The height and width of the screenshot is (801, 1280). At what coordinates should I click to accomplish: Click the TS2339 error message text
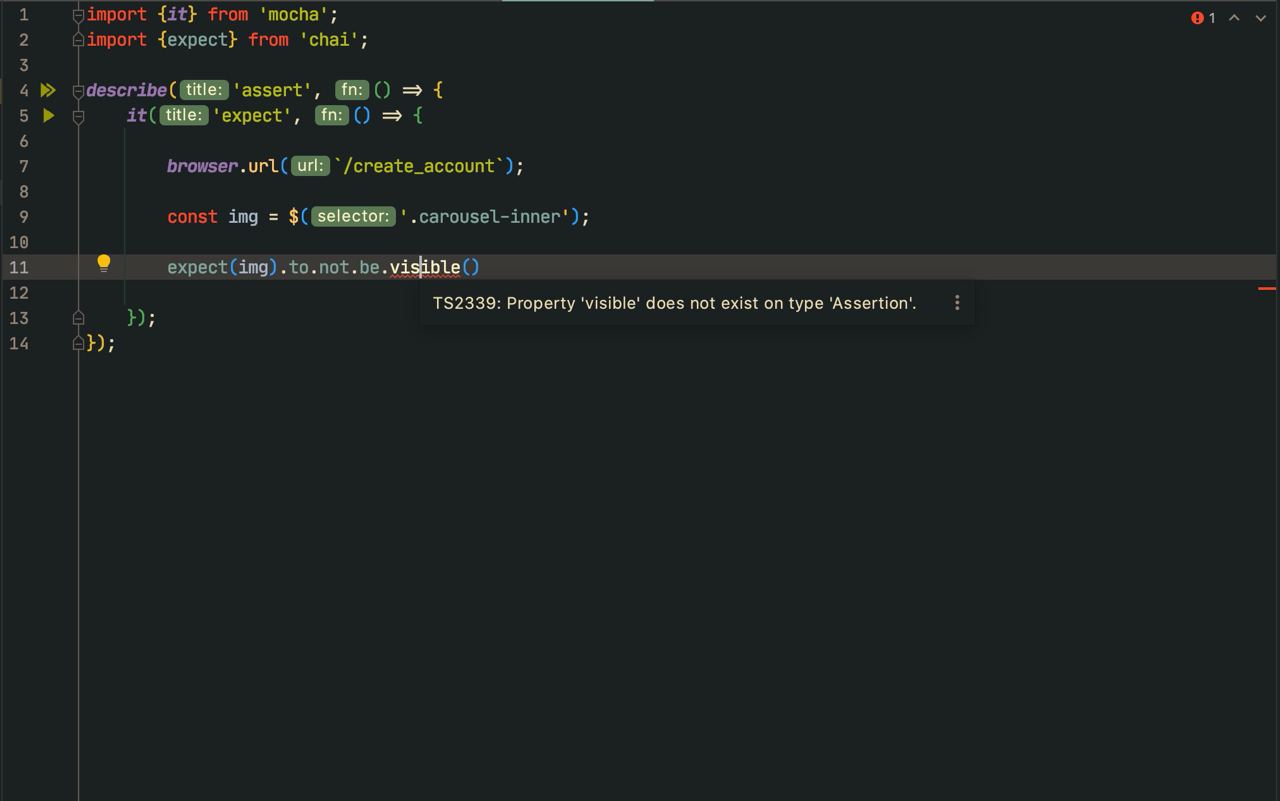[674, 303]
